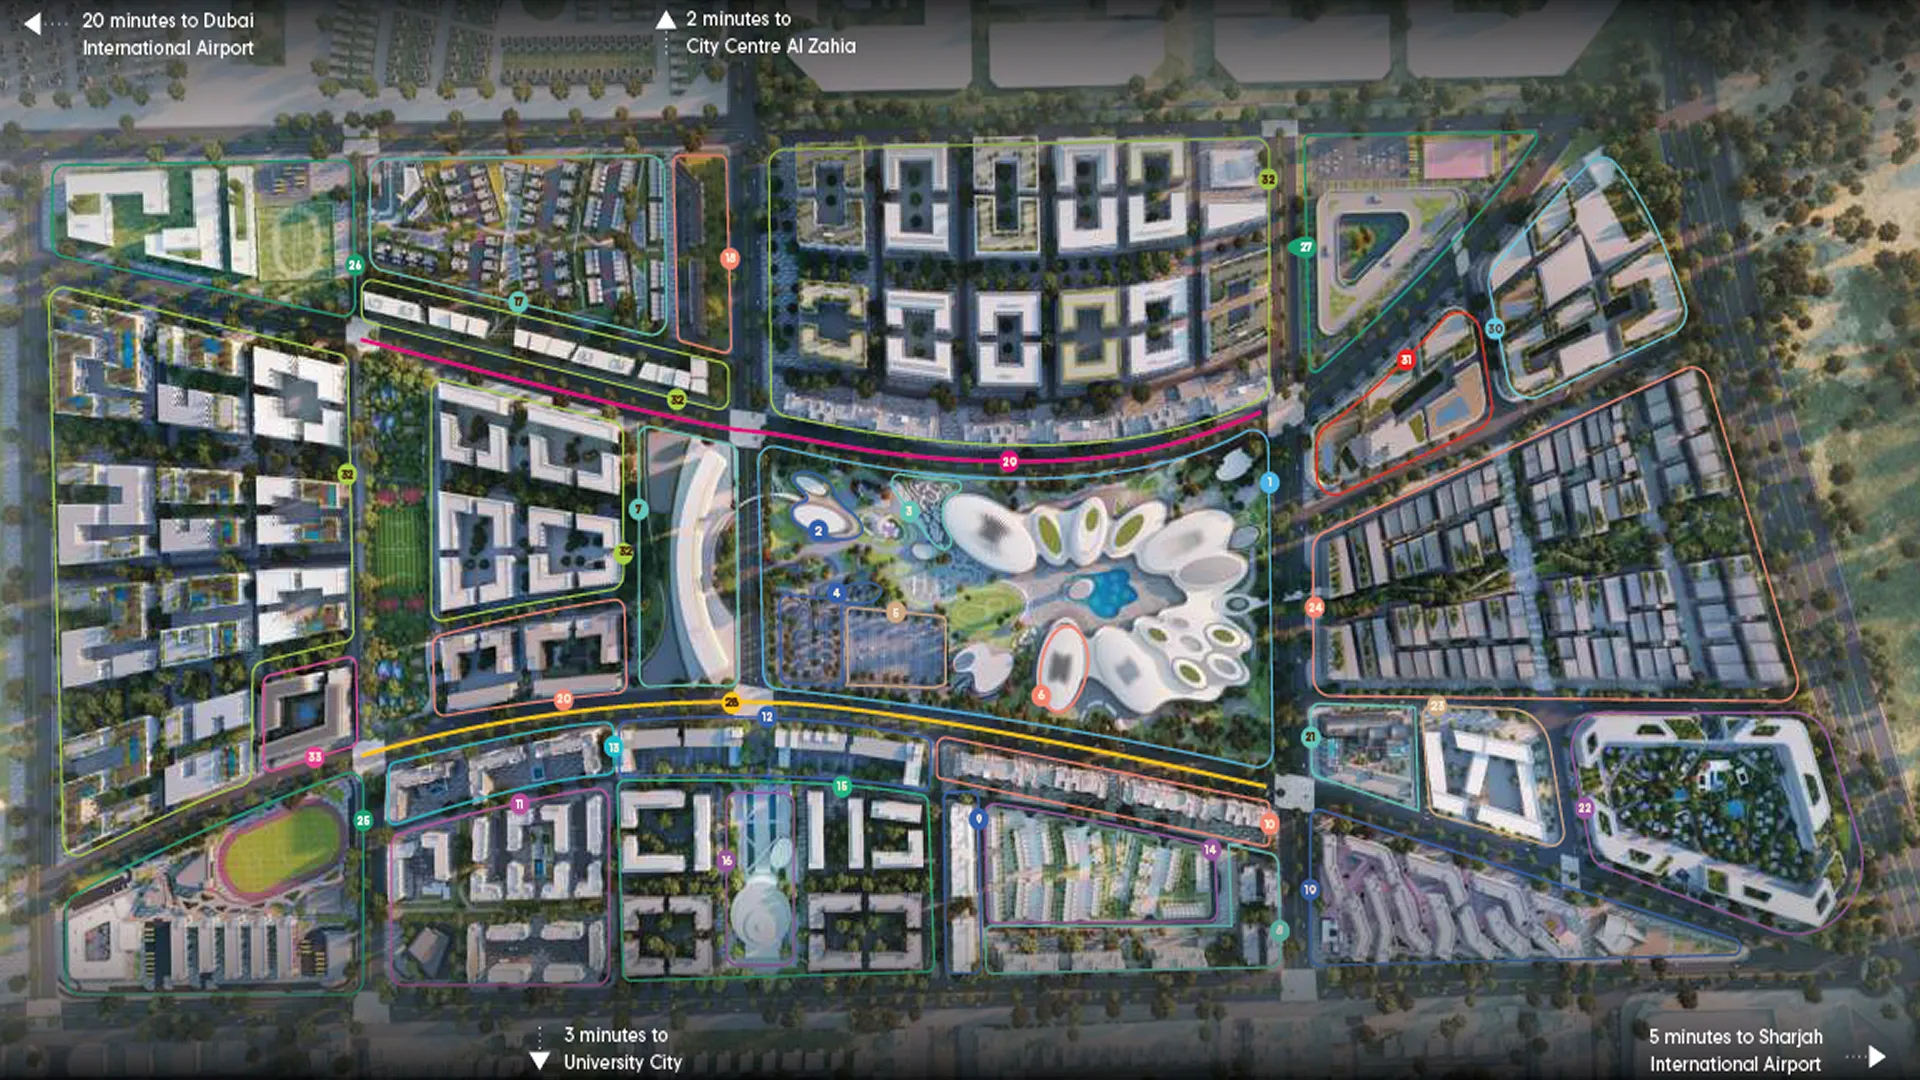Click the orange marker numbered 24
The image size is (1920, 1080).
(x=1314, y=607)
